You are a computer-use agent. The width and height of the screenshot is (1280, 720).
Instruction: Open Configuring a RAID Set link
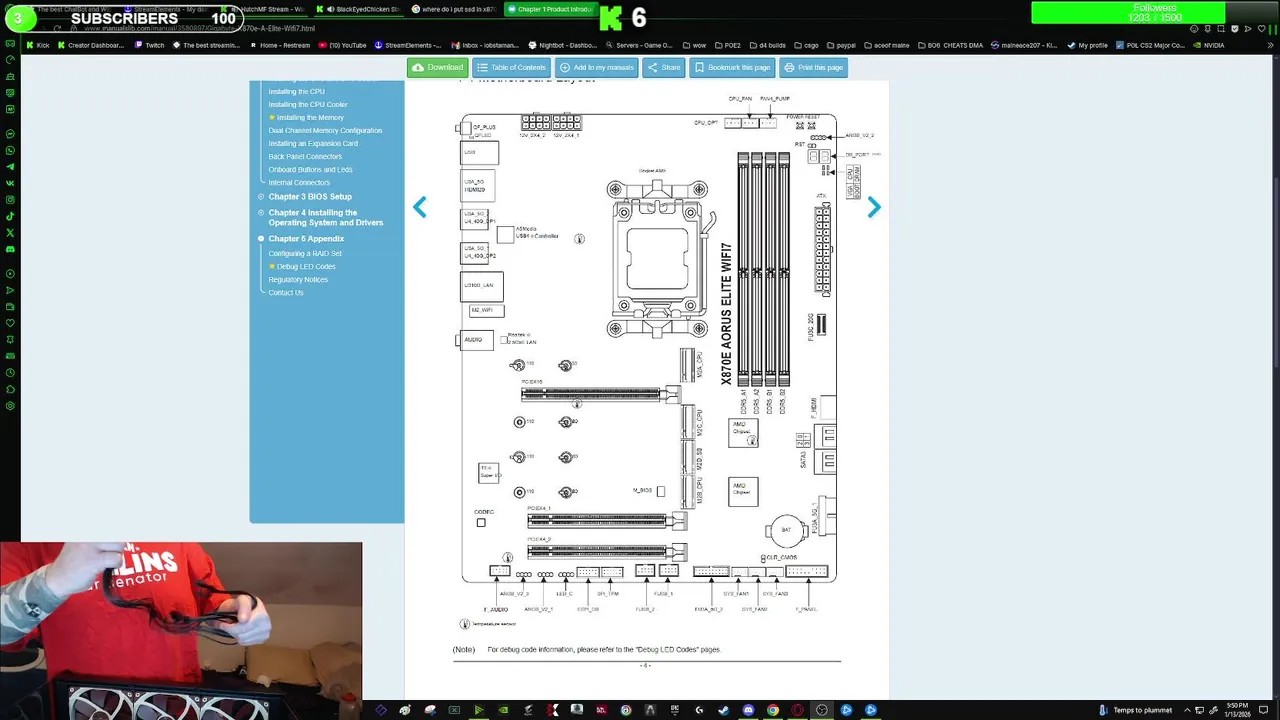(305, 253)
